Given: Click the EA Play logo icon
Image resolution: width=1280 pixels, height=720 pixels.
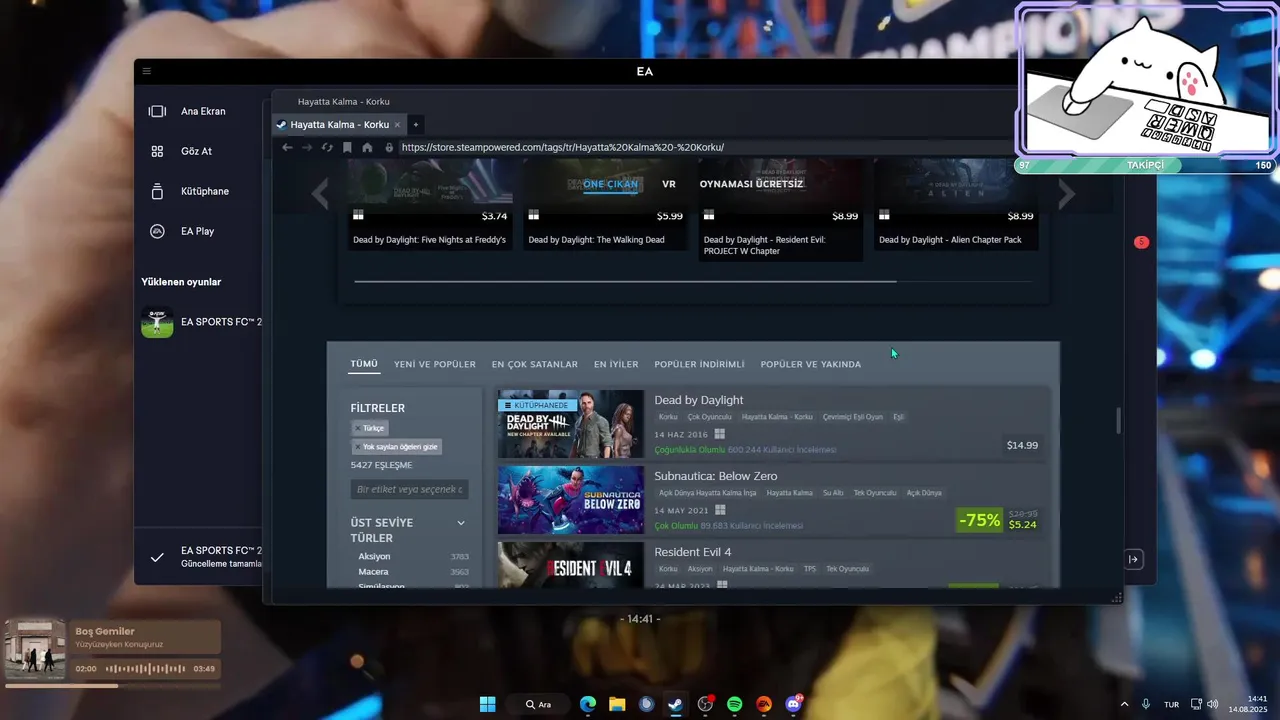Looking at the screenshot, I should (157, 231).
